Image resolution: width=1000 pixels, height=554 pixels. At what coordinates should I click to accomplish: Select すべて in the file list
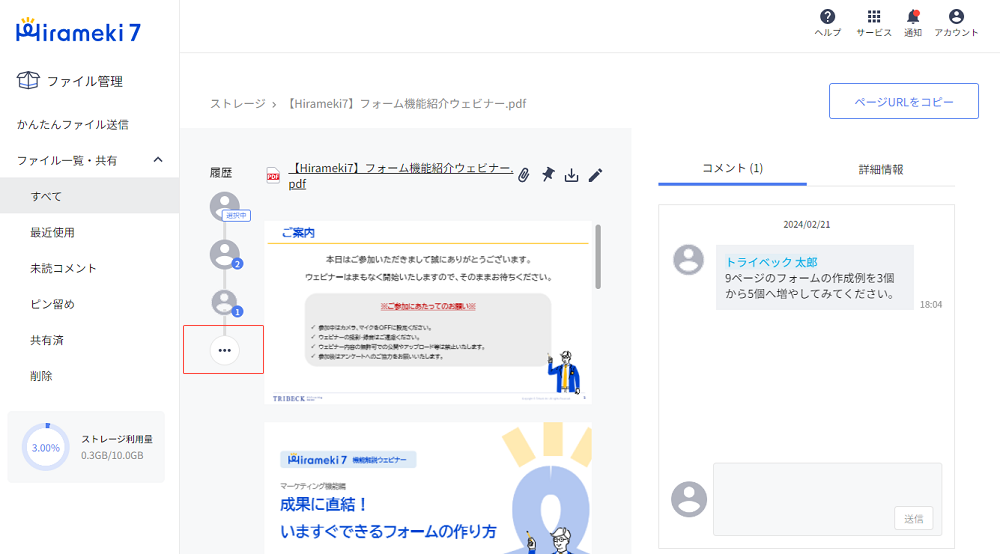(89, 196)
